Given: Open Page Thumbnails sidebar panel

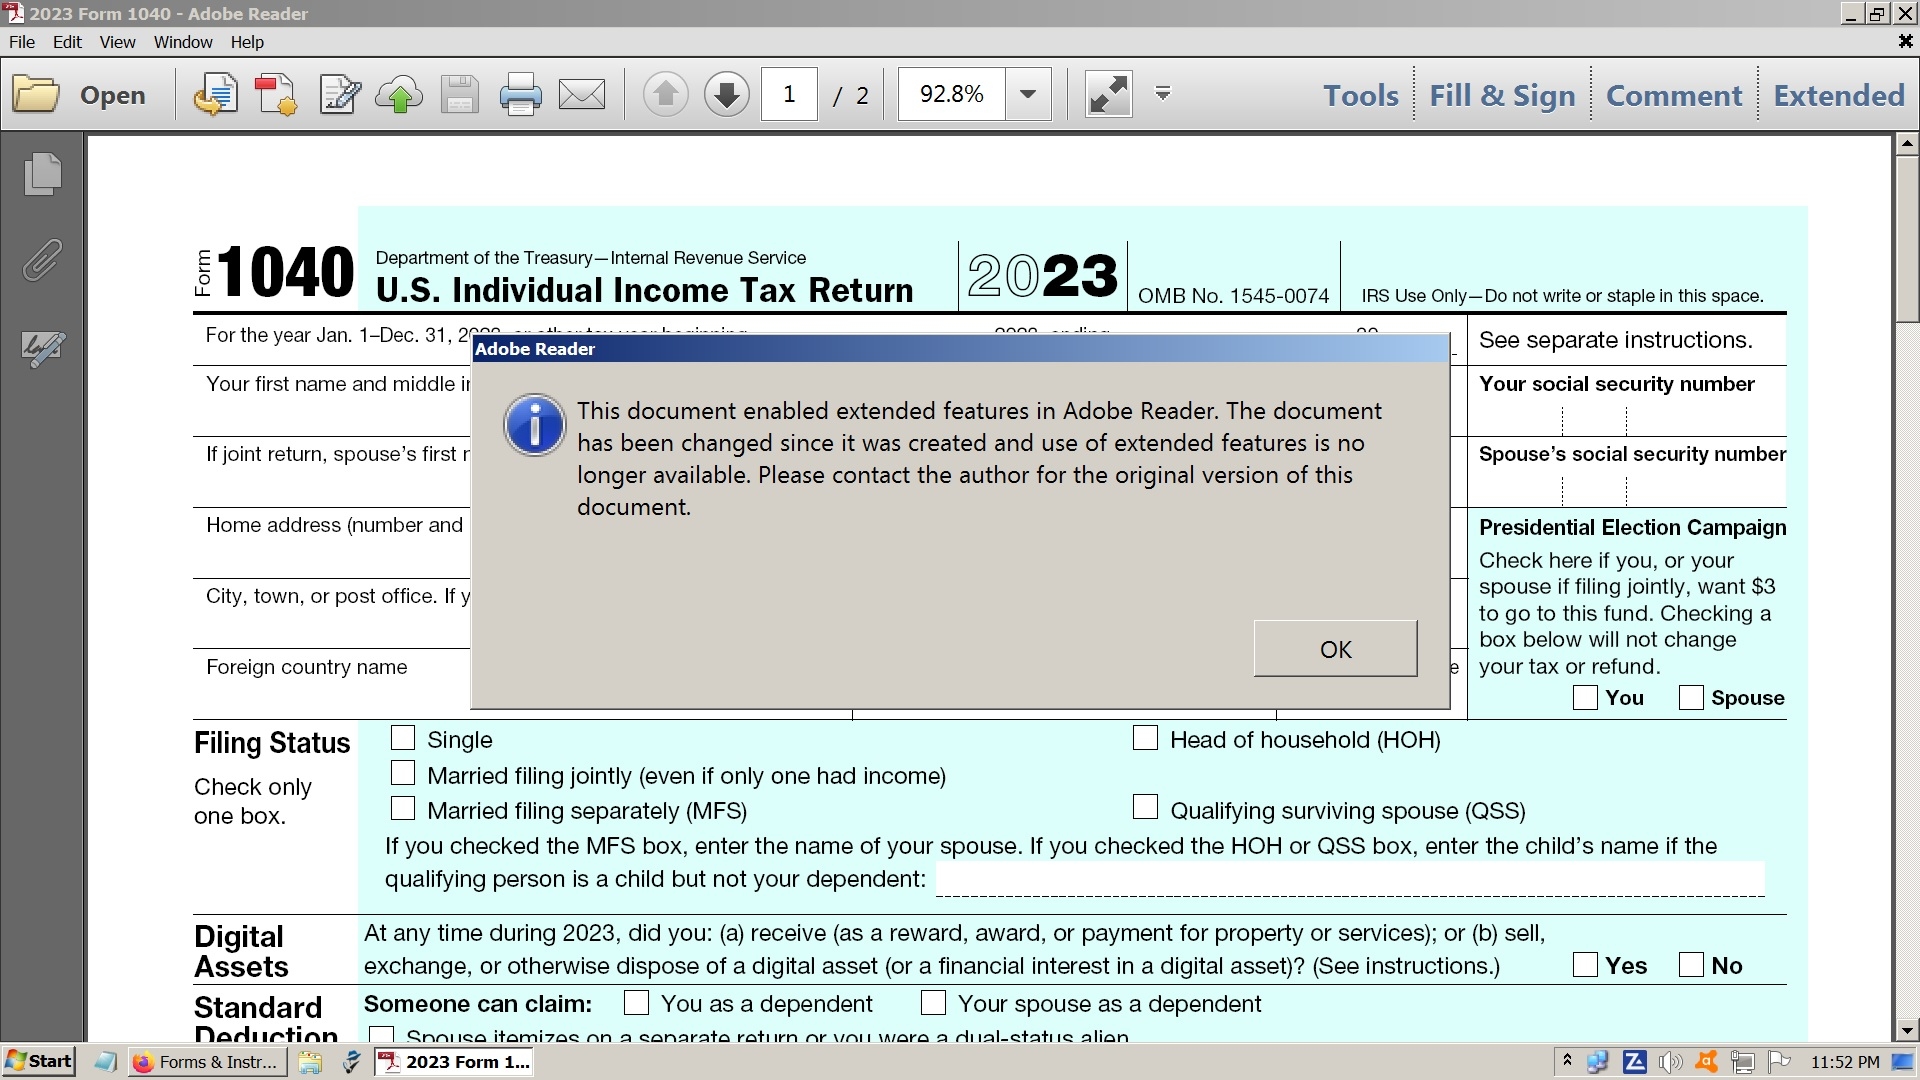Looking at the screenshot, I should [x=42, y=174].
